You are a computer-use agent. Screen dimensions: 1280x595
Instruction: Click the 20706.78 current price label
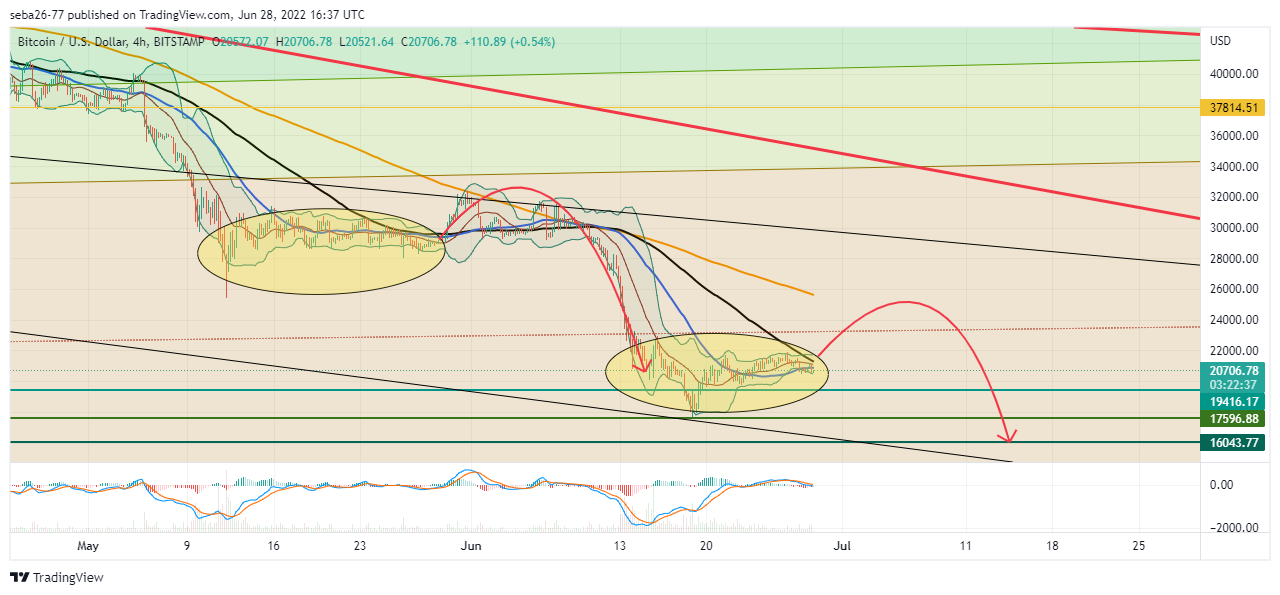click(x=1234, y=371)
